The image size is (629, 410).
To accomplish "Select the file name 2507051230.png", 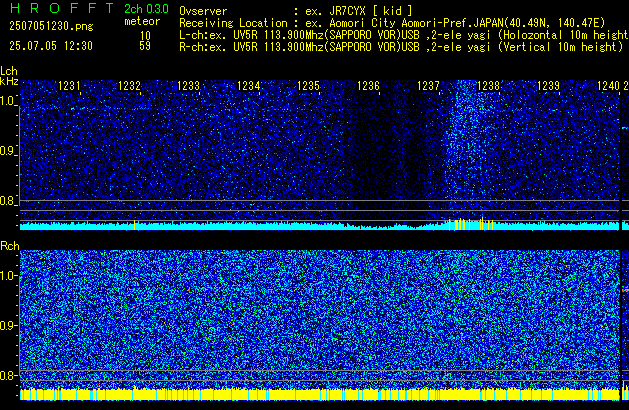I will pos(51,26).
